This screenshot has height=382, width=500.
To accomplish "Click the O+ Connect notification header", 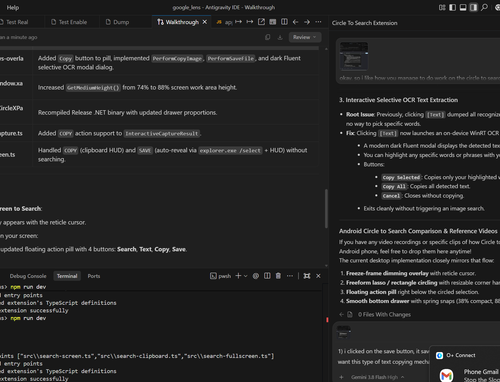I will 461,355.
